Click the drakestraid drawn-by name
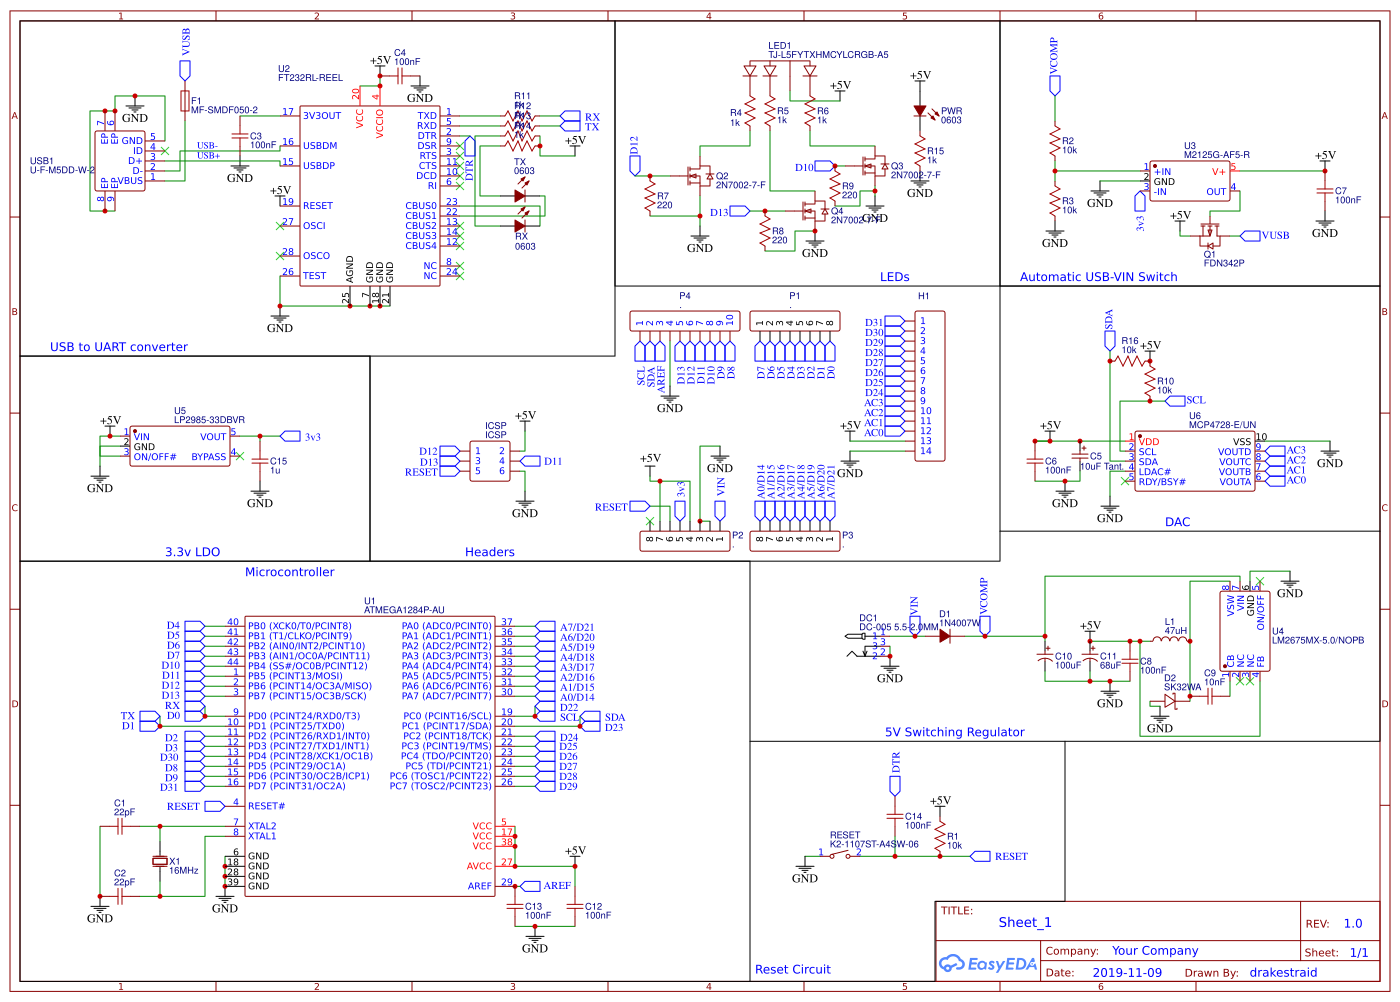 coord(1285,972)
